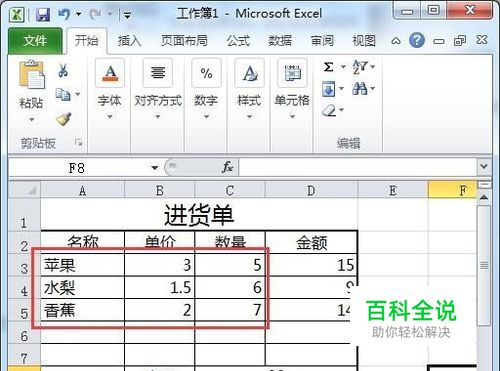Viewport: 500px width, 371px height.
Task: Open the Fill options dropdown arrow
Action: 341,89
